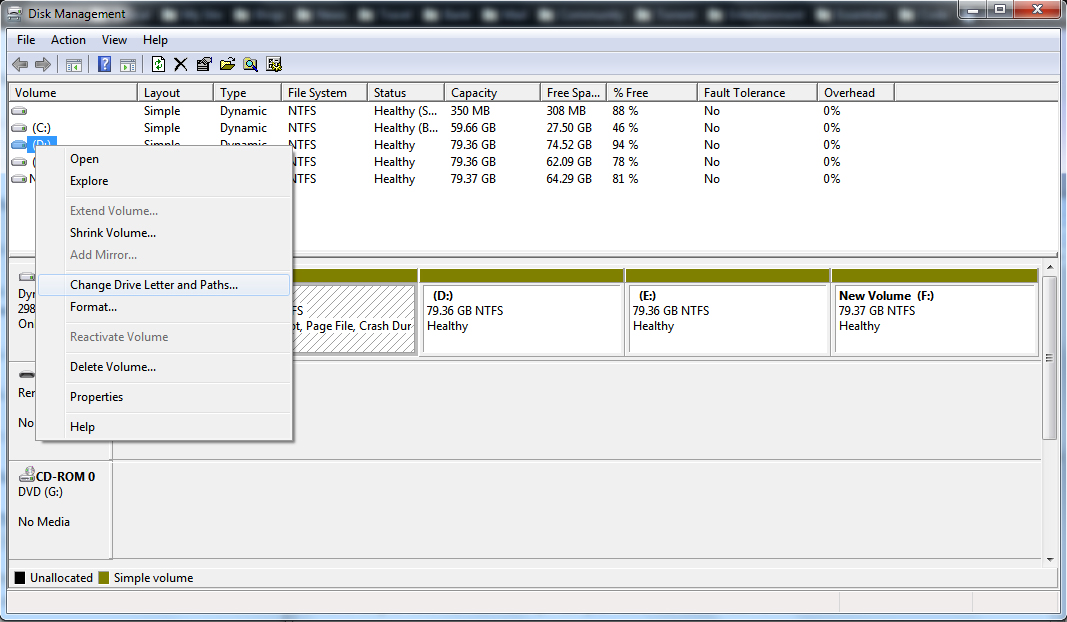Click the open folder toolbar icon
Image resolution: width=1067 pixels, height=622 pixels.
click(x=227, y=64)
